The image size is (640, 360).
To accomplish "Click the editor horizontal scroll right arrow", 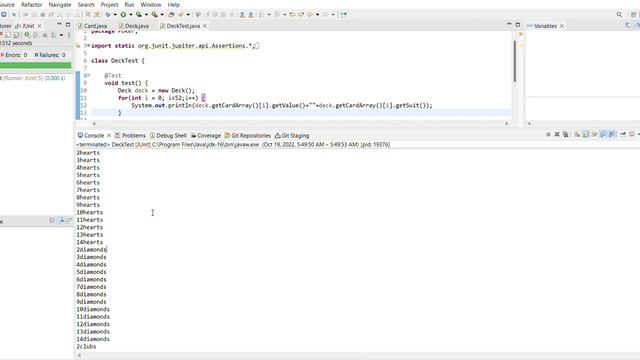I will [x=507, y=123].
